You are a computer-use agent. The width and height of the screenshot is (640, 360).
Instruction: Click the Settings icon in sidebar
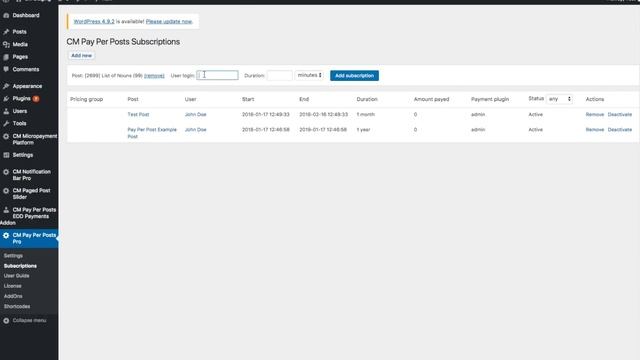[6, 155]
